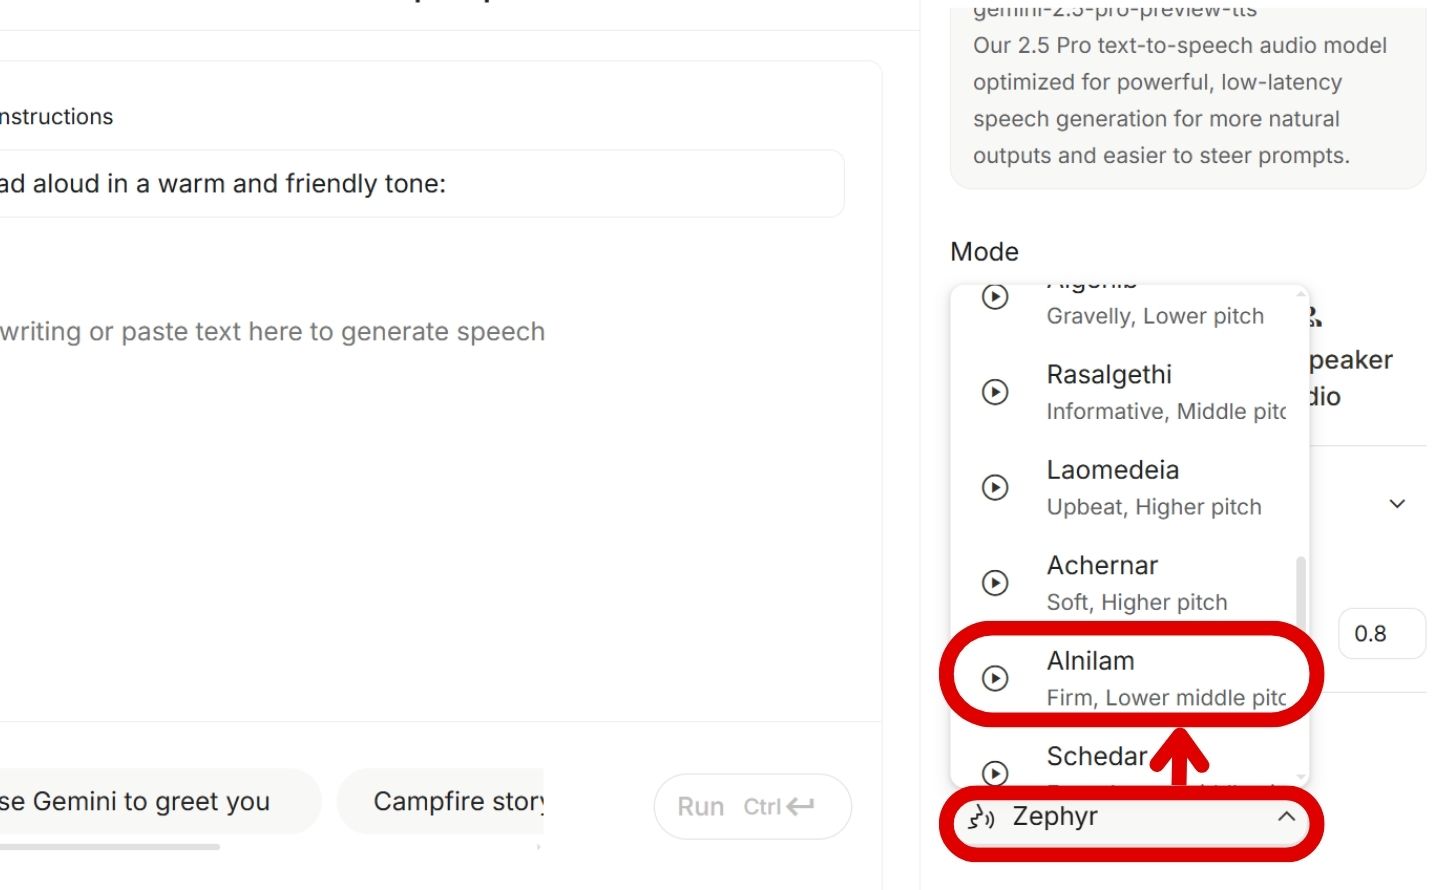Click the voice waveform icon beside Zephyr
1450x890 pixels.
[981, 818]
